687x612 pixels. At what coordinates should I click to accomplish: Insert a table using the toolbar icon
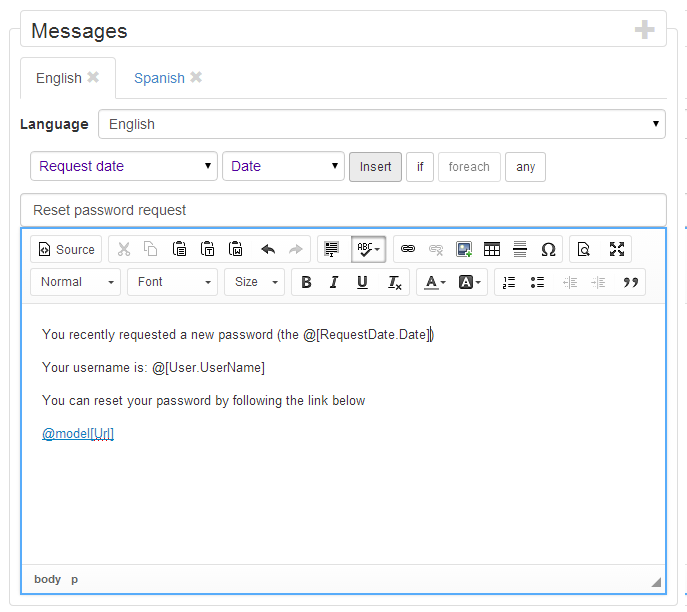492,250
